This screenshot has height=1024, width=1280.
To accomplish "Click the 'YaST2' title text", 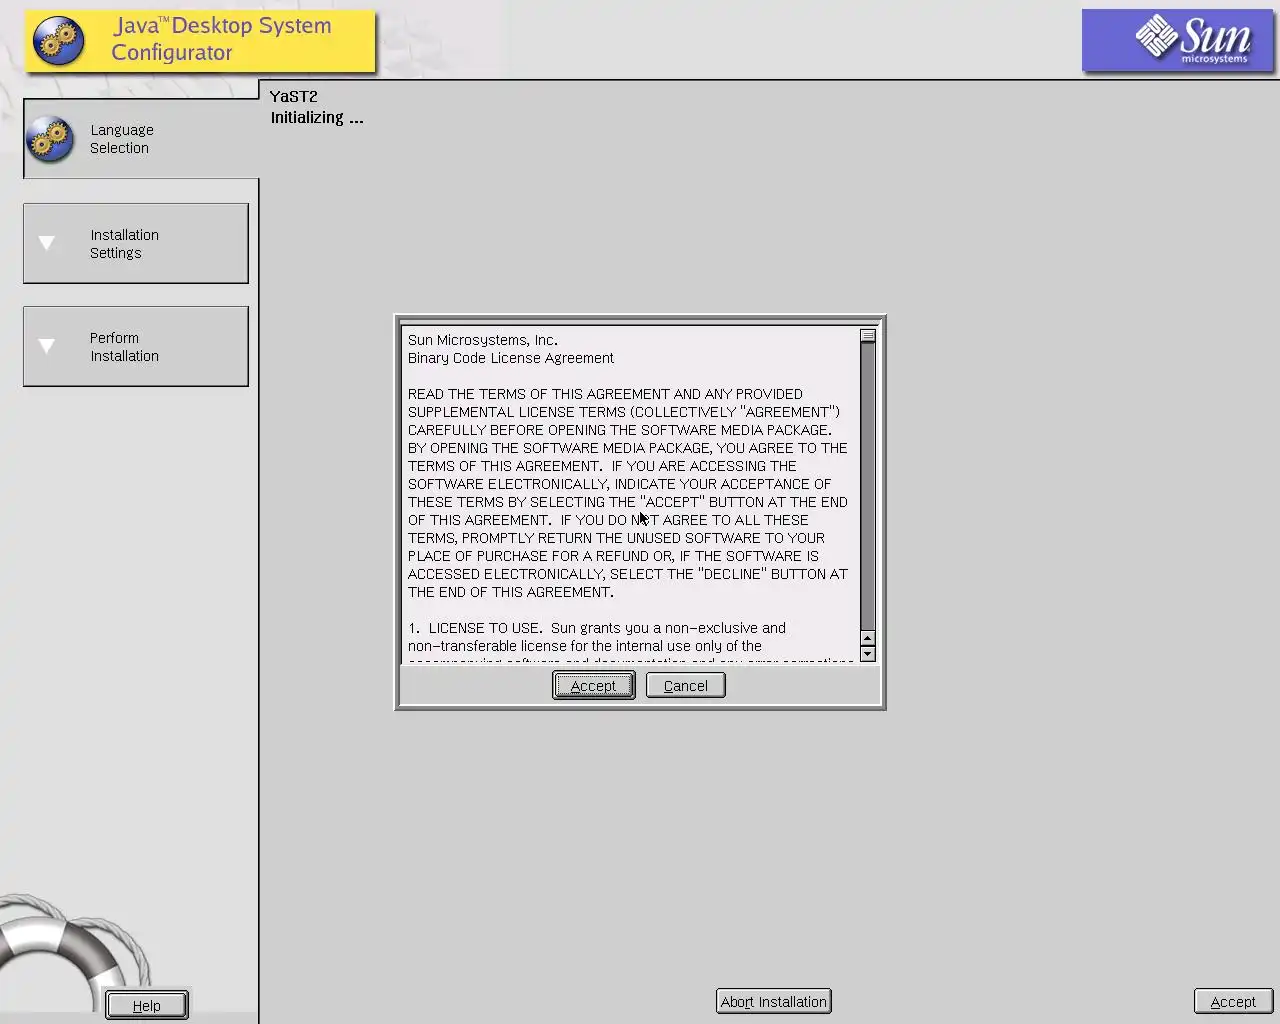I will [294, 96].
